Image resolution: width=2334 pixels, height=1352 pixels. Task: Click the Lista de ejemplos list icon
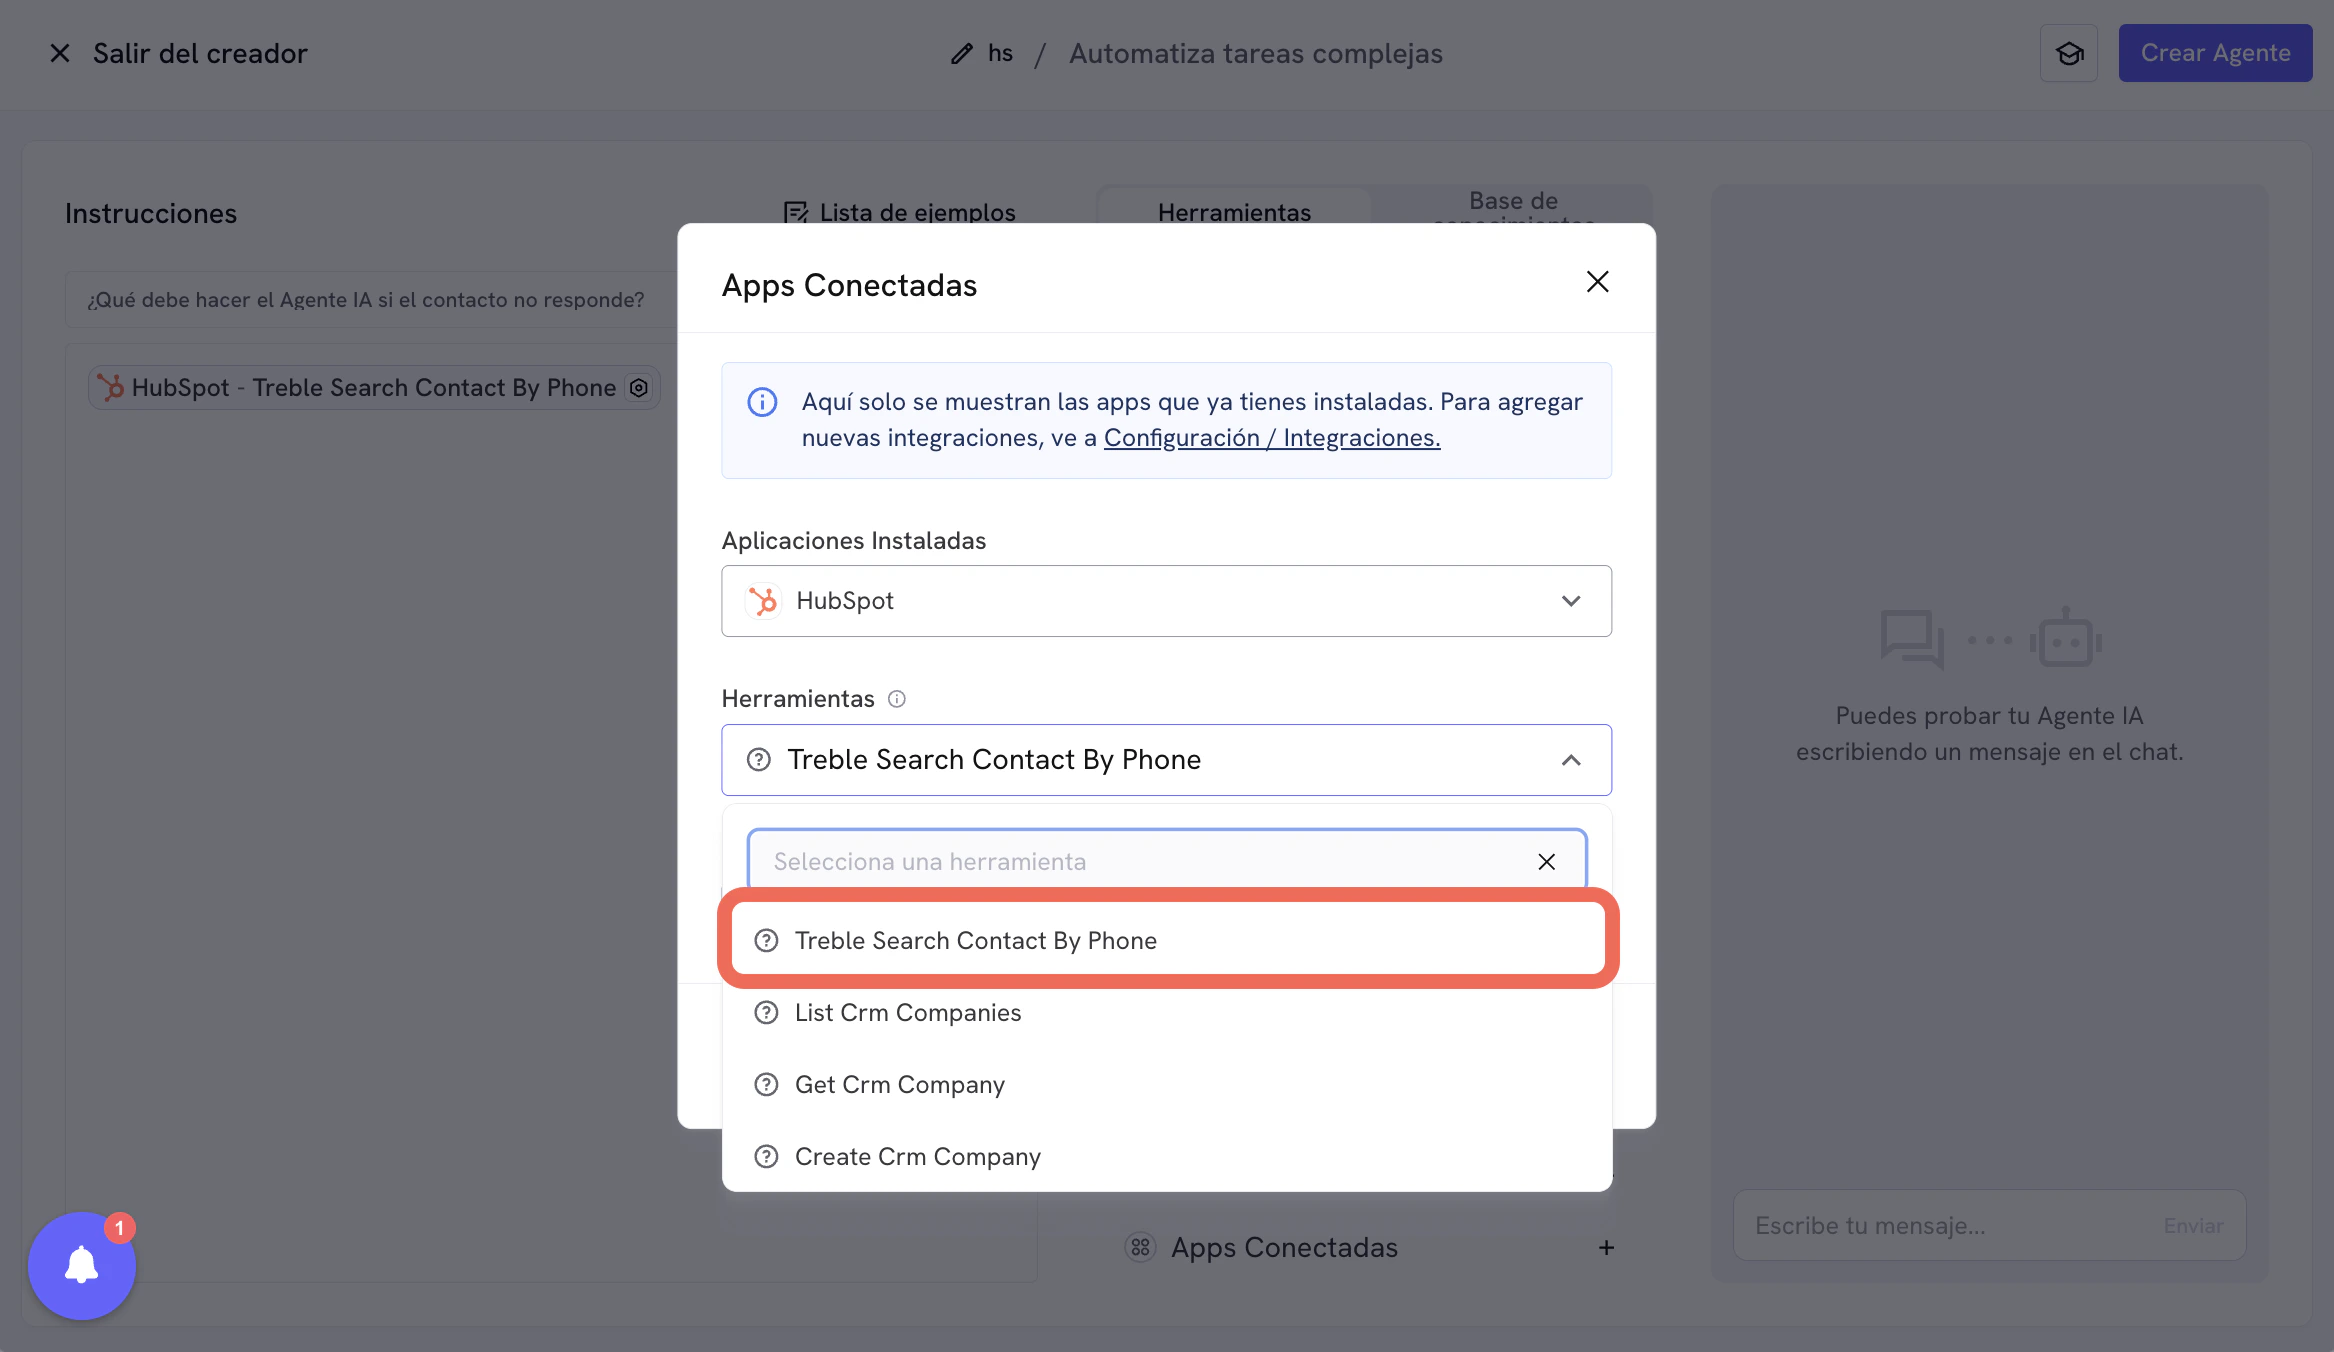point(796,212)
